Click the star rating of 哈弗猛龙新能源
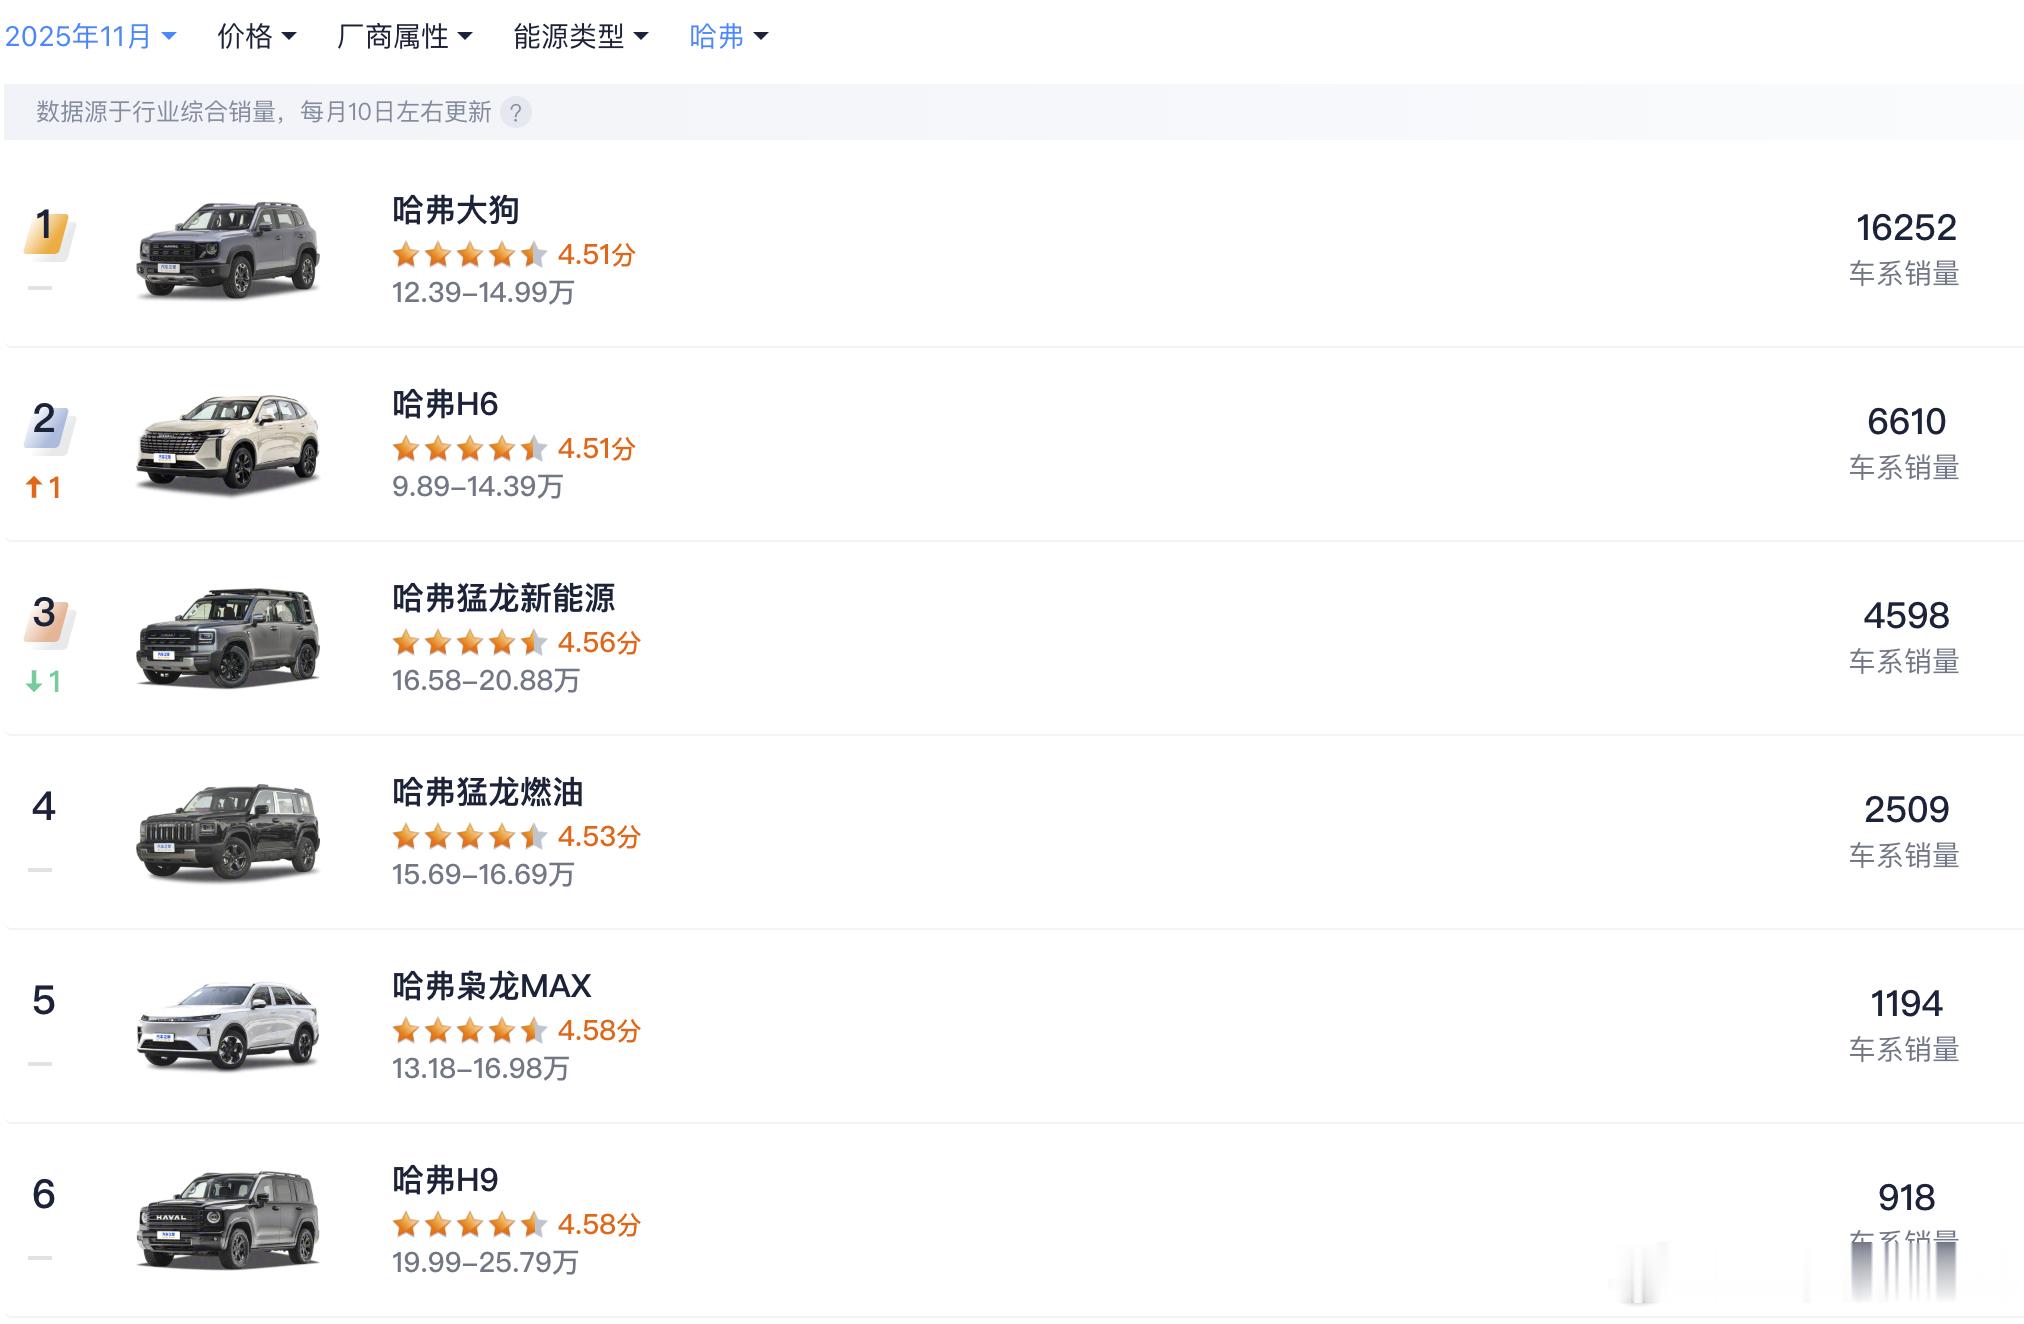Image resolution: width=2024 pixels, height=1324 pixels. [468, 643]
